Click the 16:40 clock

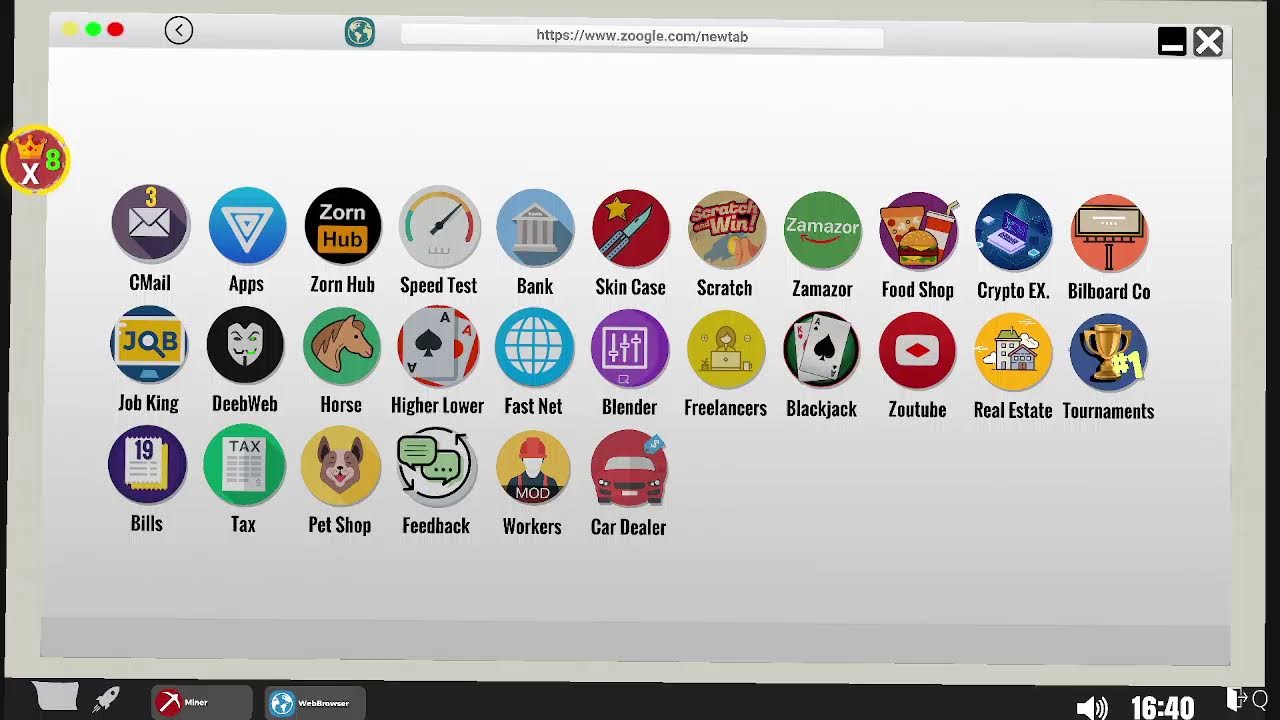pyautogui.click(x=1162, y=708)
